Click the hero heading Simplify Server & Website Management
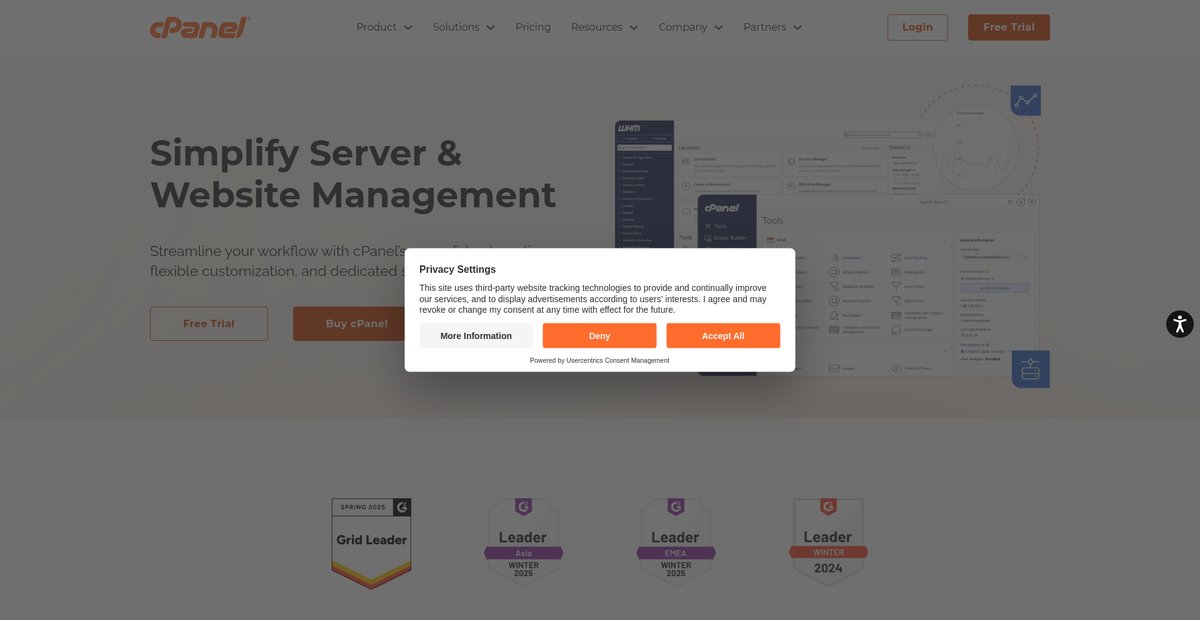 (x=353, y=173)
